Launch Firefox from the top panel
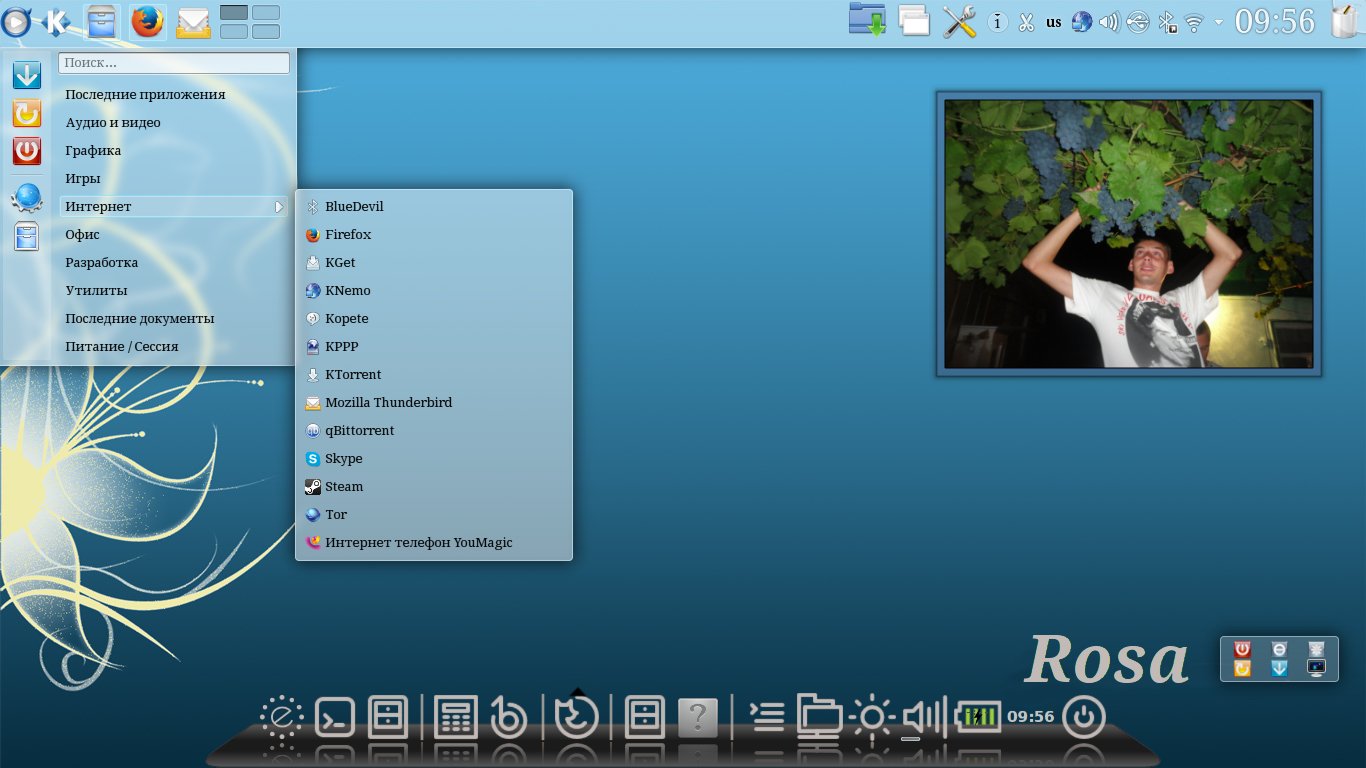 148,21
